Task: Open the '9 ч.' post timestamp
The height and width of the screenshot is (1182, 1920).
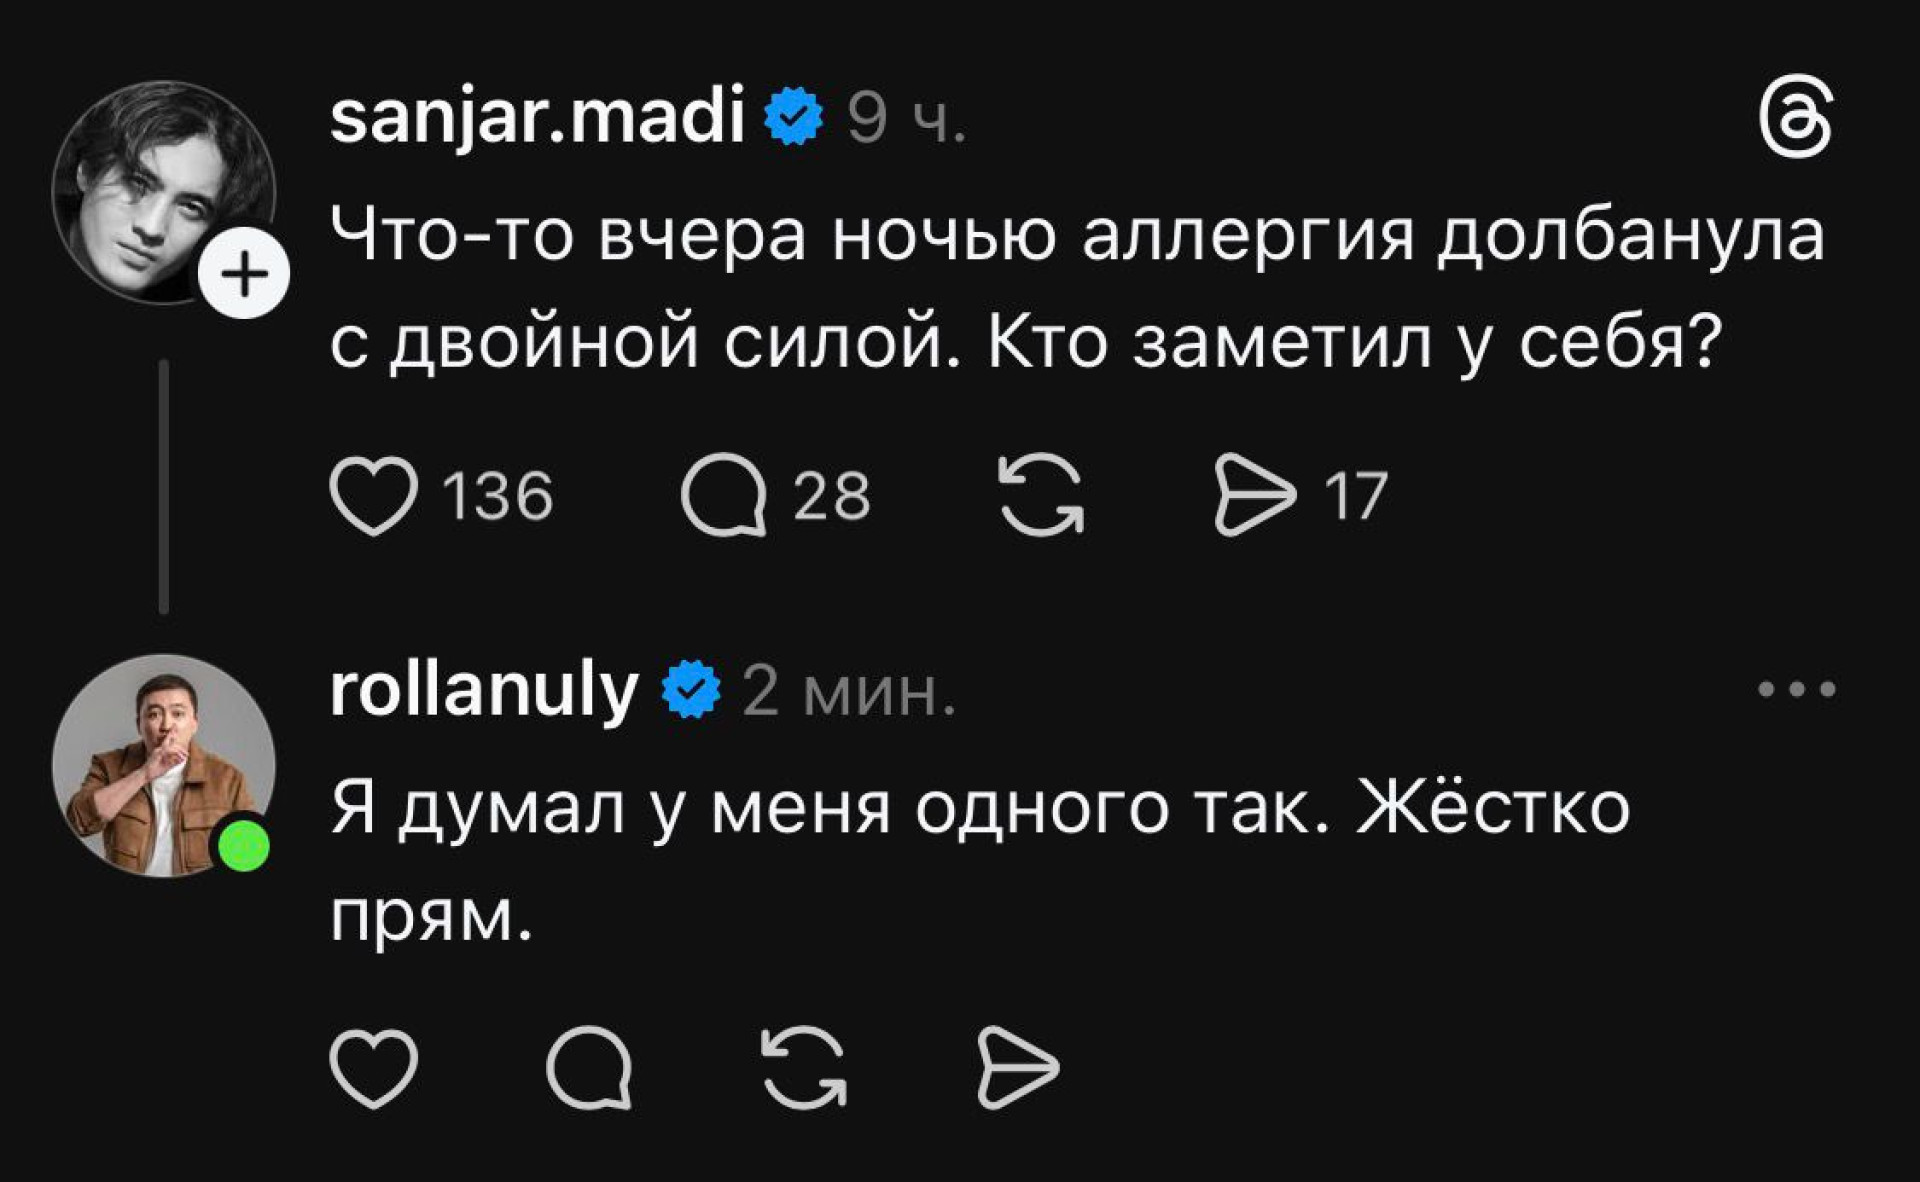Action: coord(906,120)
